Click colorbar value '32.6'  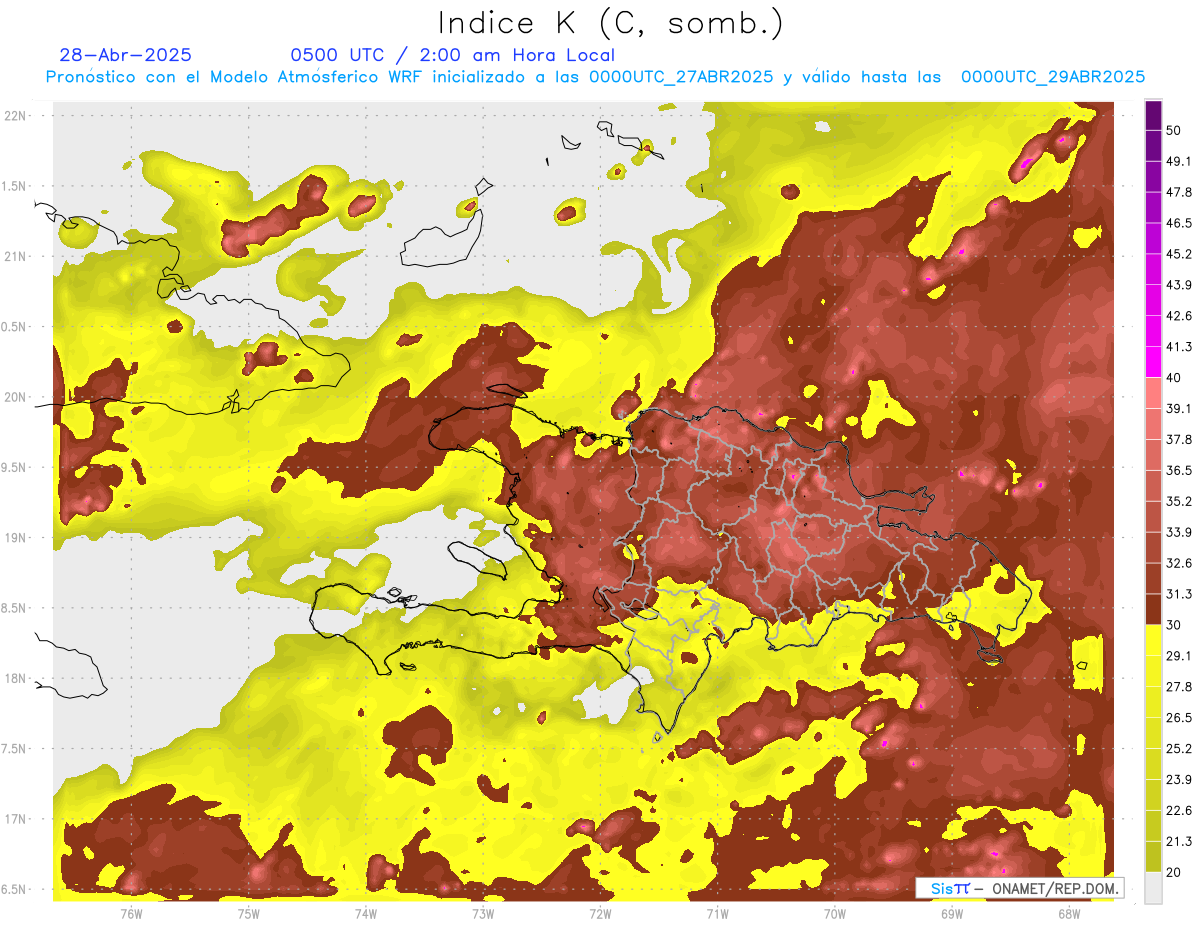point(1179,563)
